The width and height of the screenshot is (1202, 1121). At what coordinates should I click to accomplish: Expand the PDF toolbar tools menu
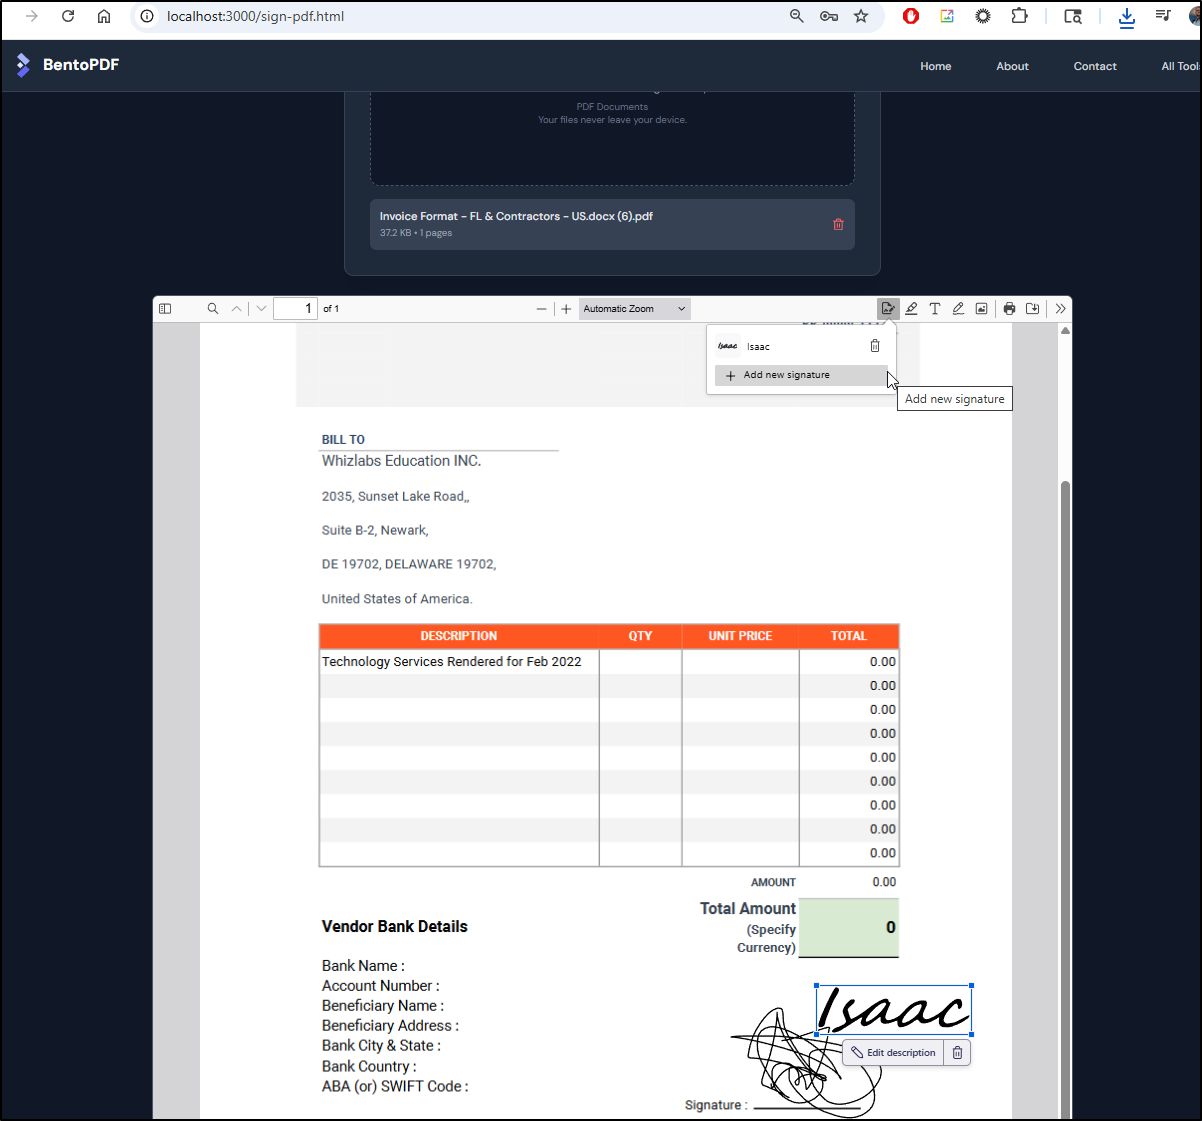pos(1060,309)
